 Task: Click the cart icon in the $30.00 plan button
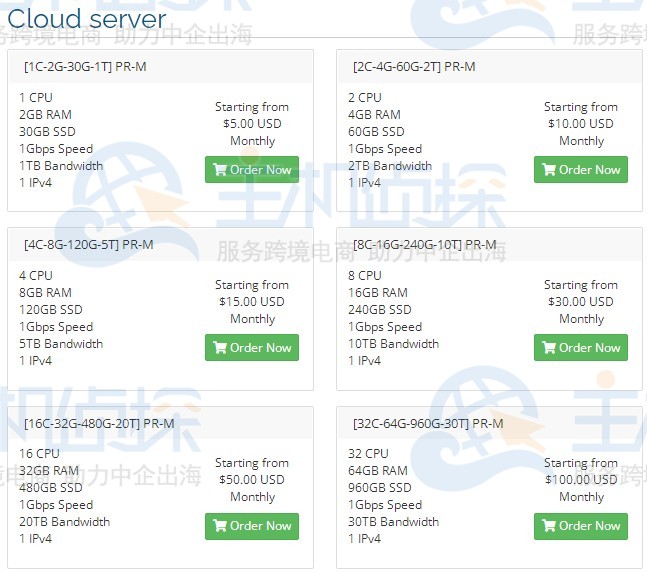pos(548,348)
